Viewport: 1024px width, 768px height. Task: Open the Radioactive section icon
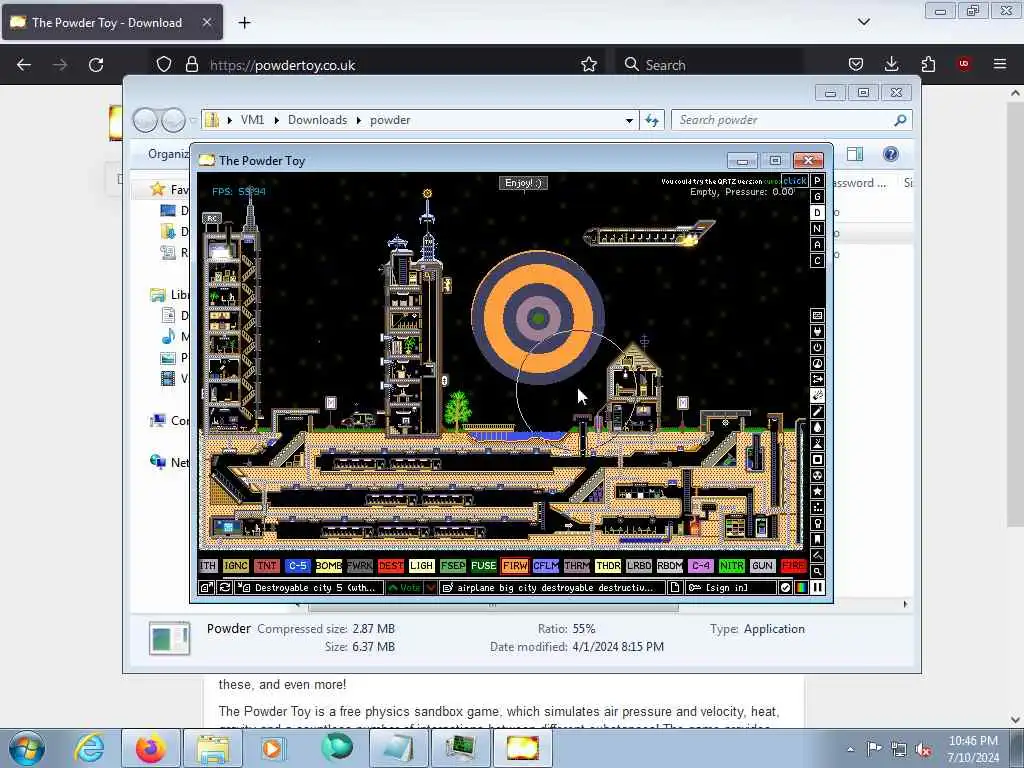pyautogui.click(x=817, y=475)
